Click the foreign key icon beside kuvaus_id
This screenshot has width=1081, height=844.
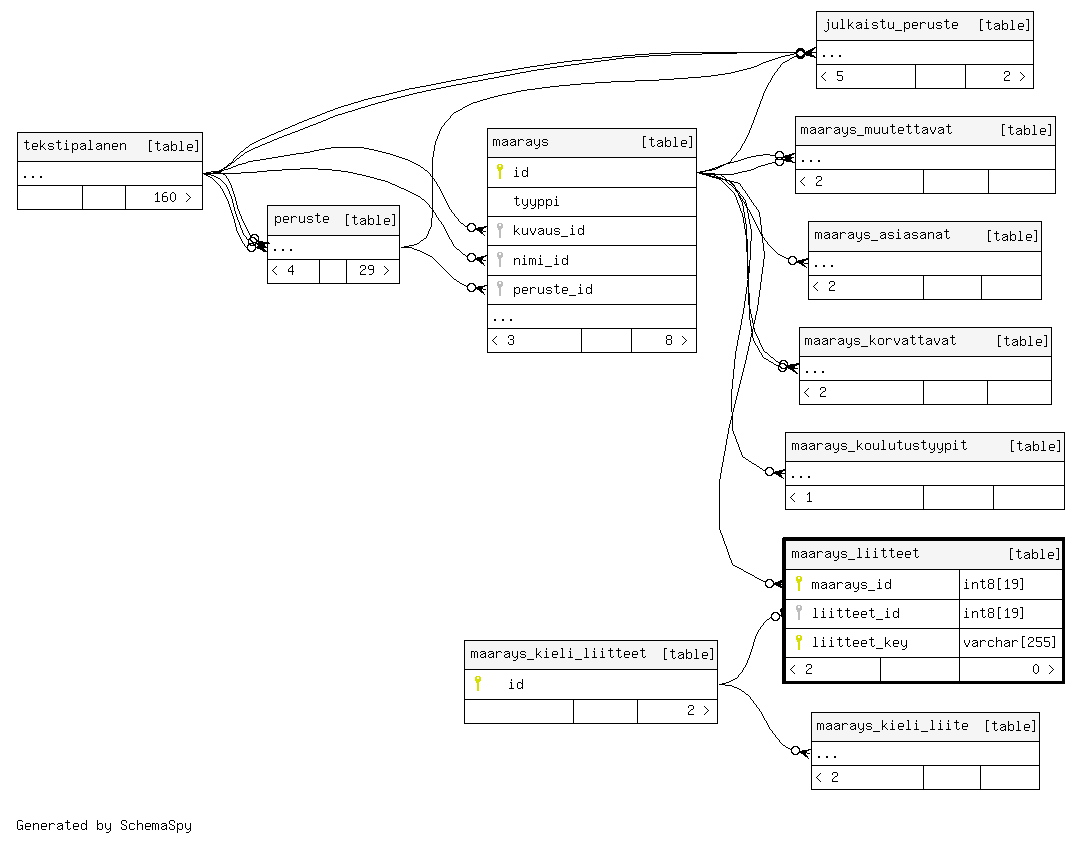(x=500, y=230)
